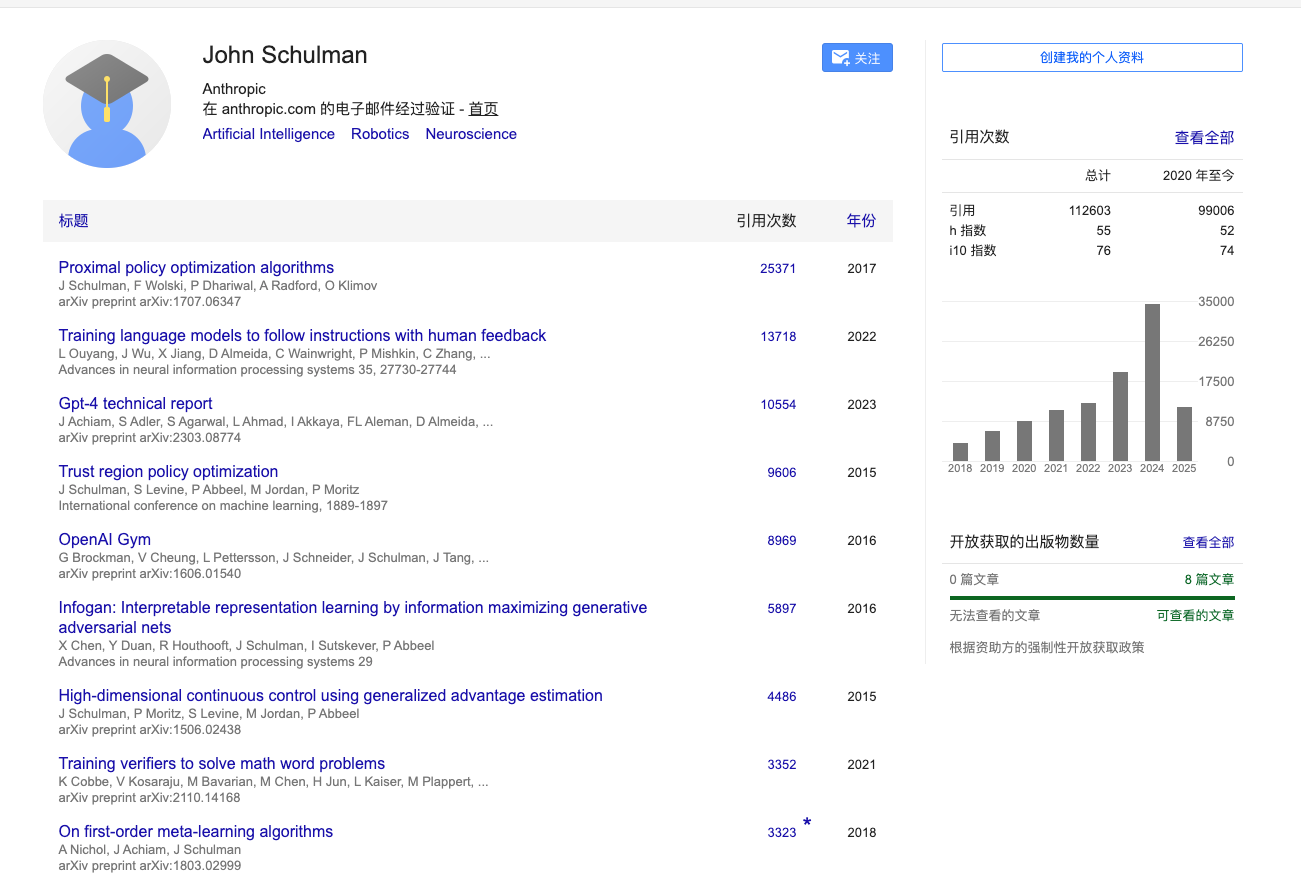Click the since-2020 citations value 99006
The width and height of the screenshot is (1301, 884).
(x=1216, y=211)
